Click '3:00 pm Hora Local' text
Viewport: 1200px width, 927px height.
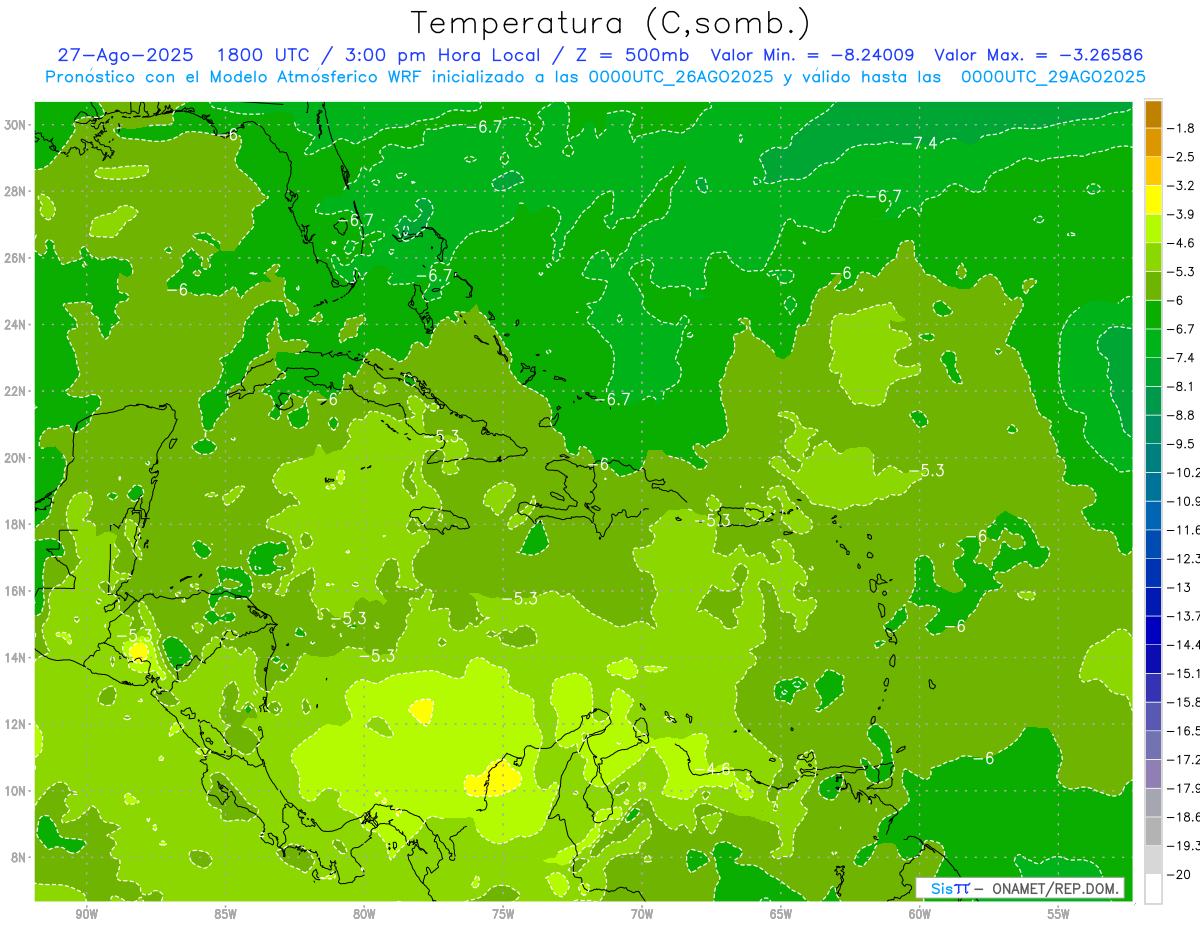[443, 55]
